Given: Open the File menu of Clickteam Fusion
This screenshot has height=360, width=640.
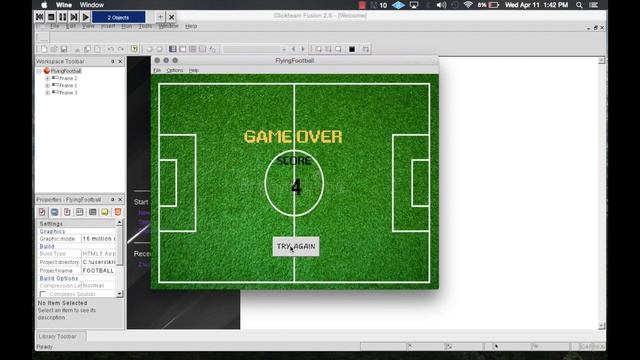Looking at the screenshot, I should (55, 26).
